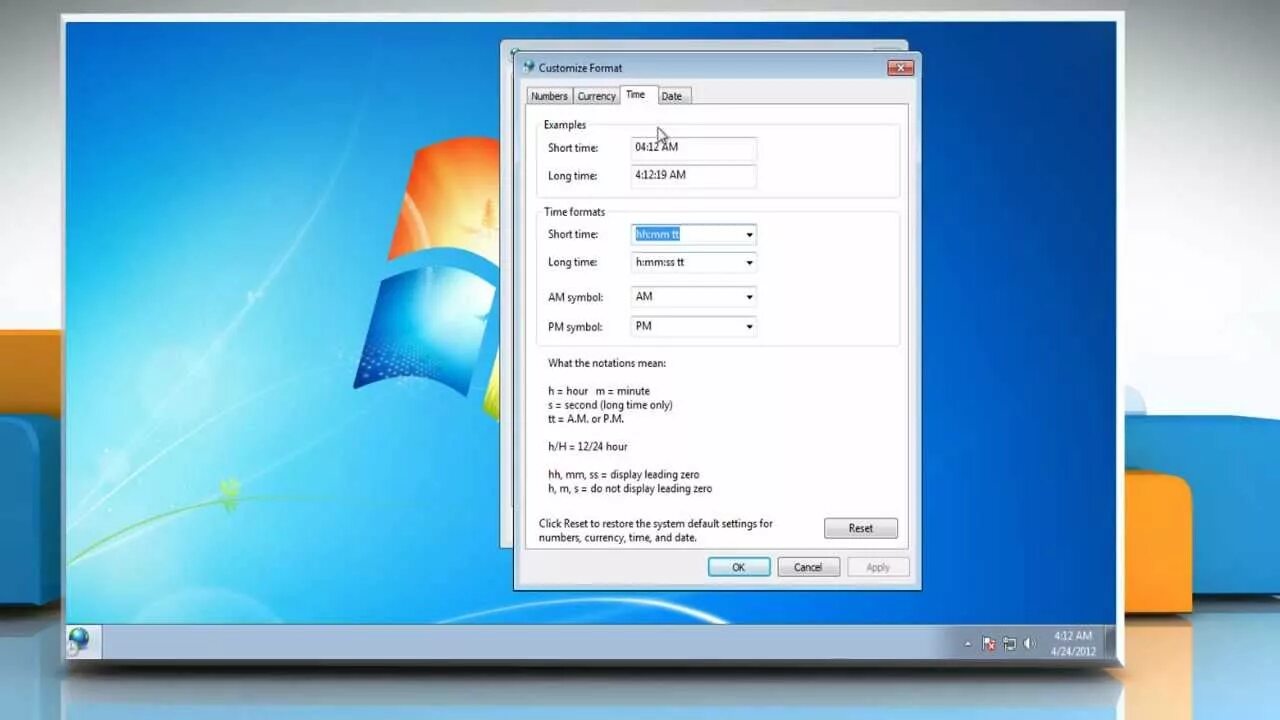This screenshot has height=720, width=1280.
Task: Expand the PM symbol dropdown
Action: click(749, 326)
